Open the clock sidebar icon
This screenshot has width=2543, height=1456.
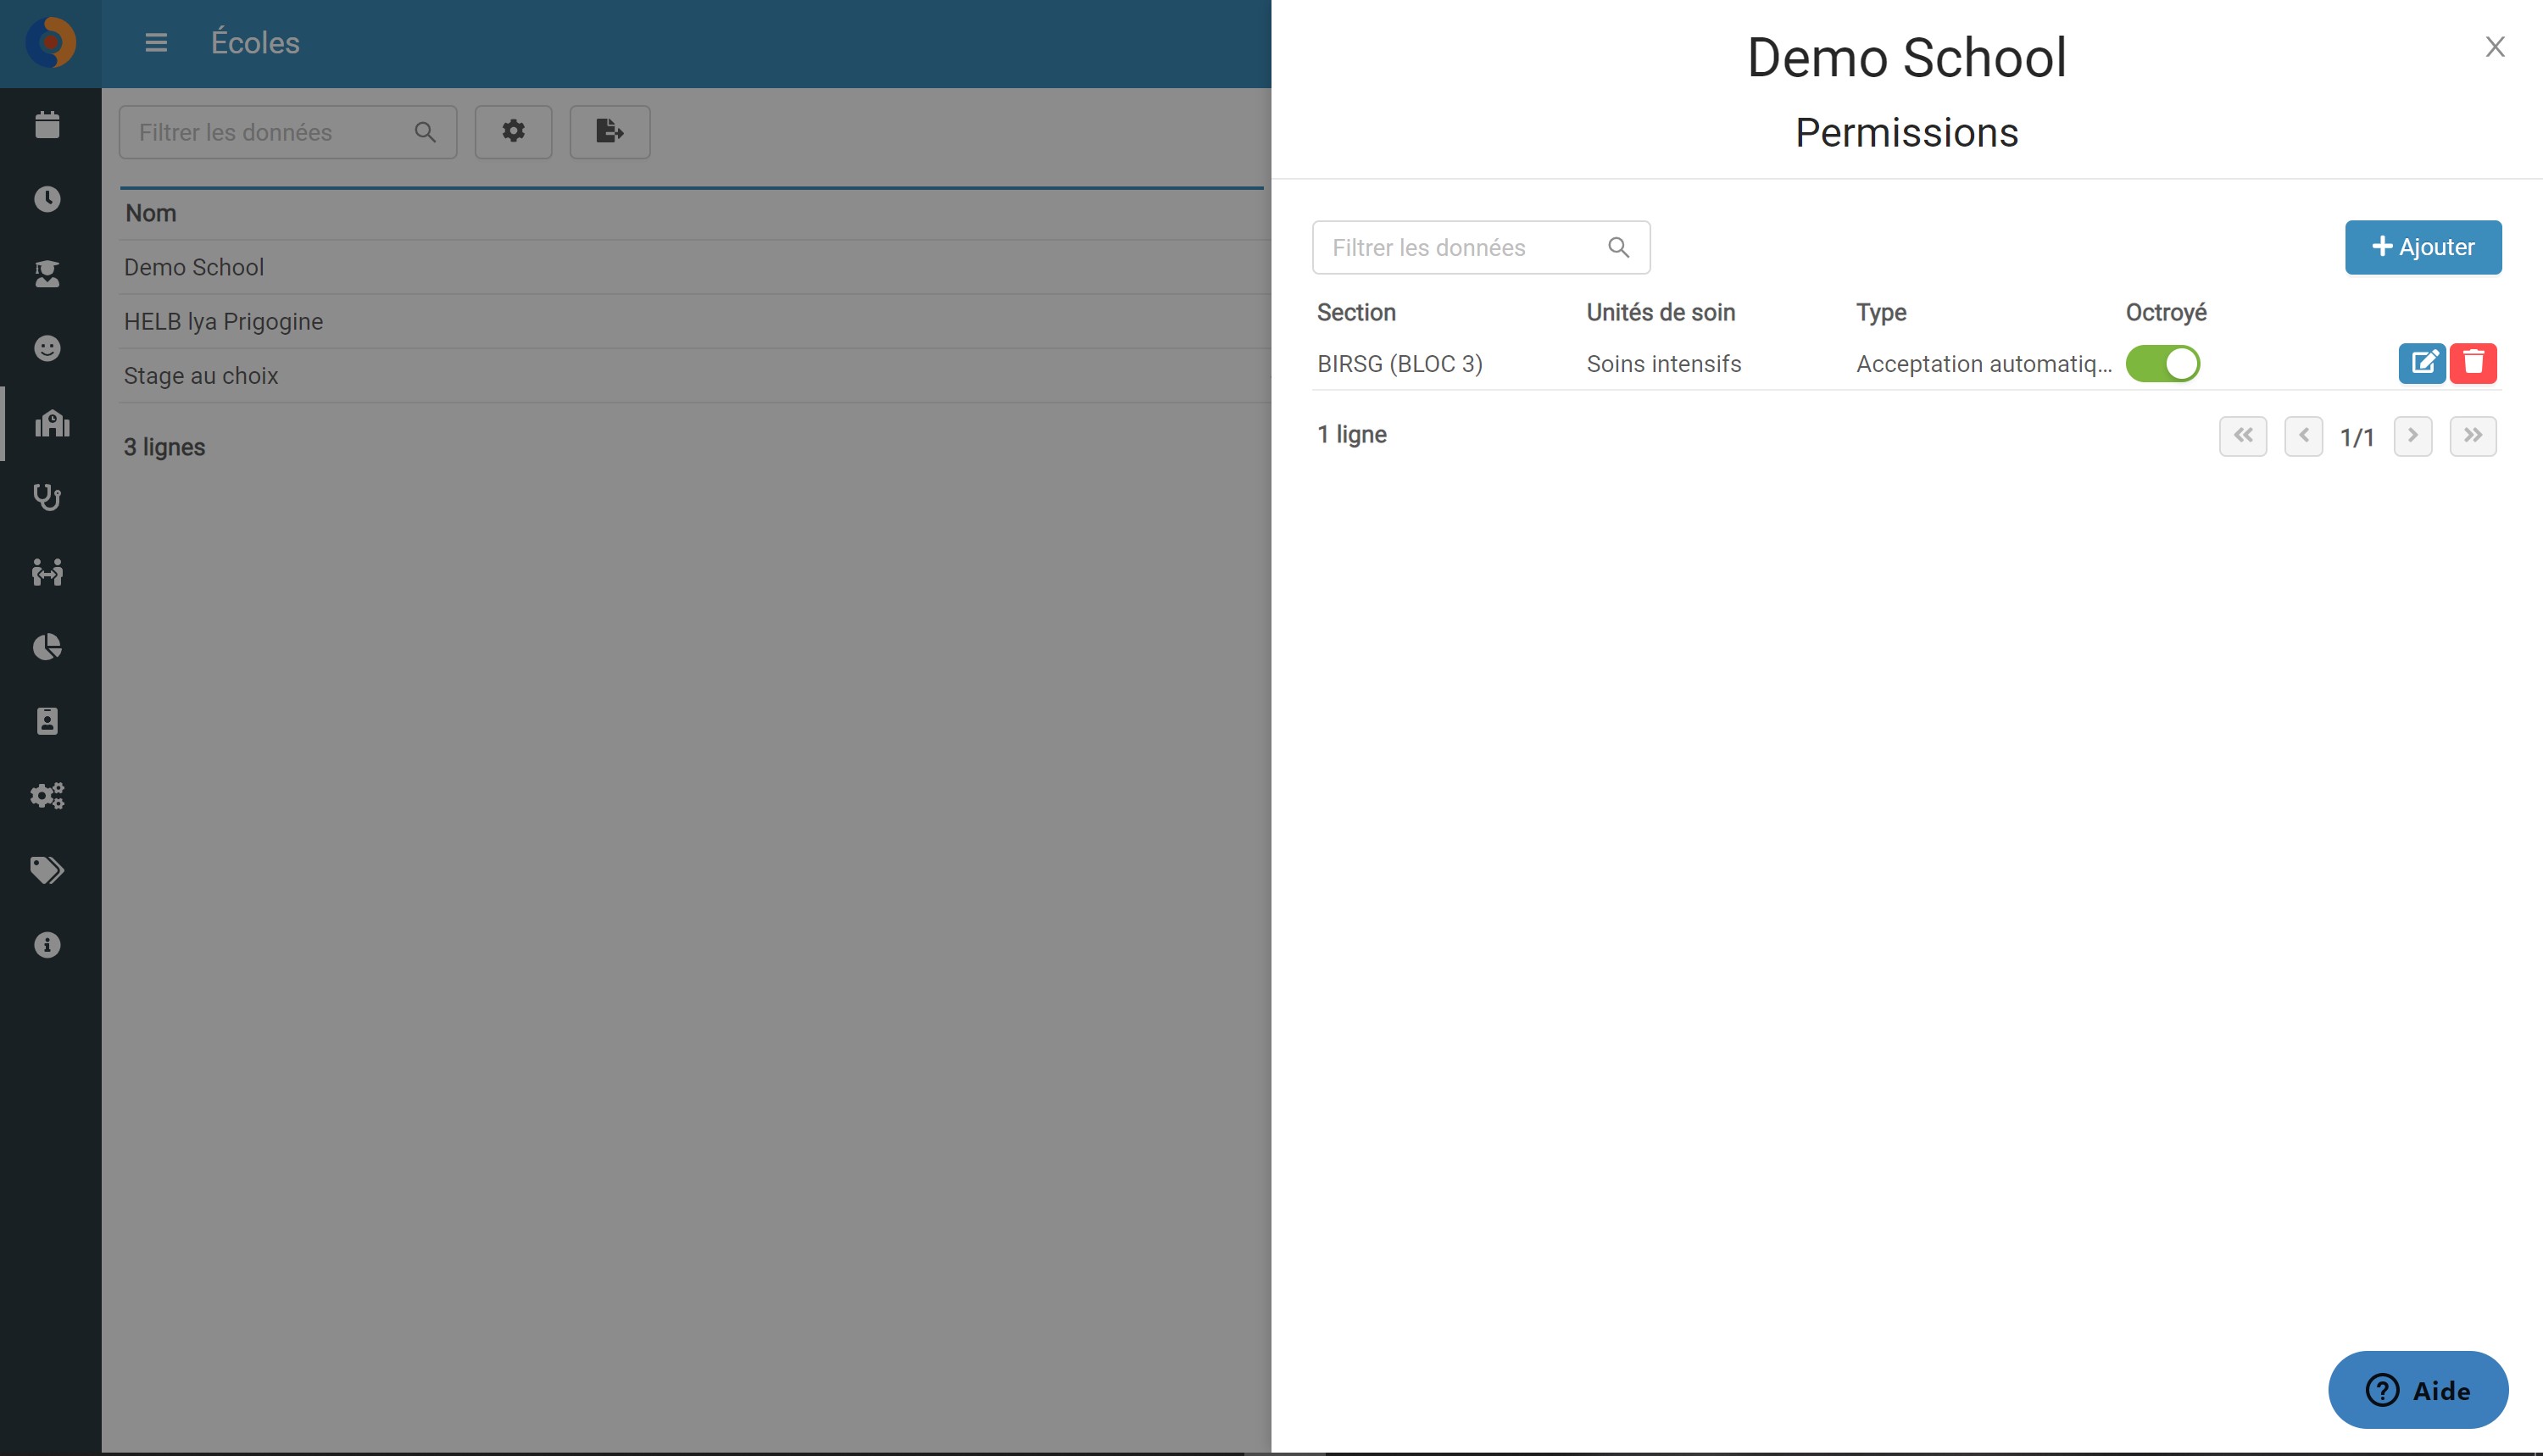coord(47,199)
